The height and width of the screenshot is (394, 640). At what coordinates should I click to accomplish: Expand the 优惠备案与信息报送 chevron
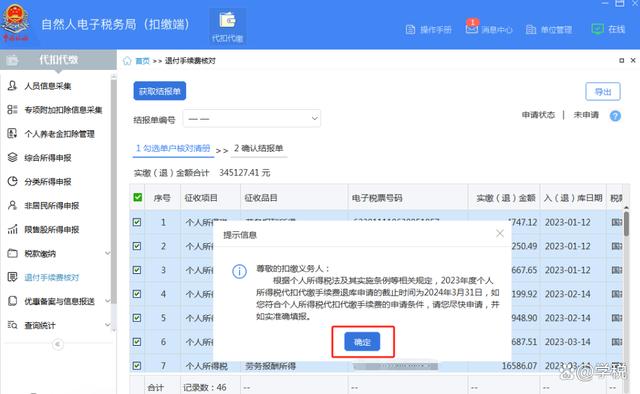pos(107,301)
